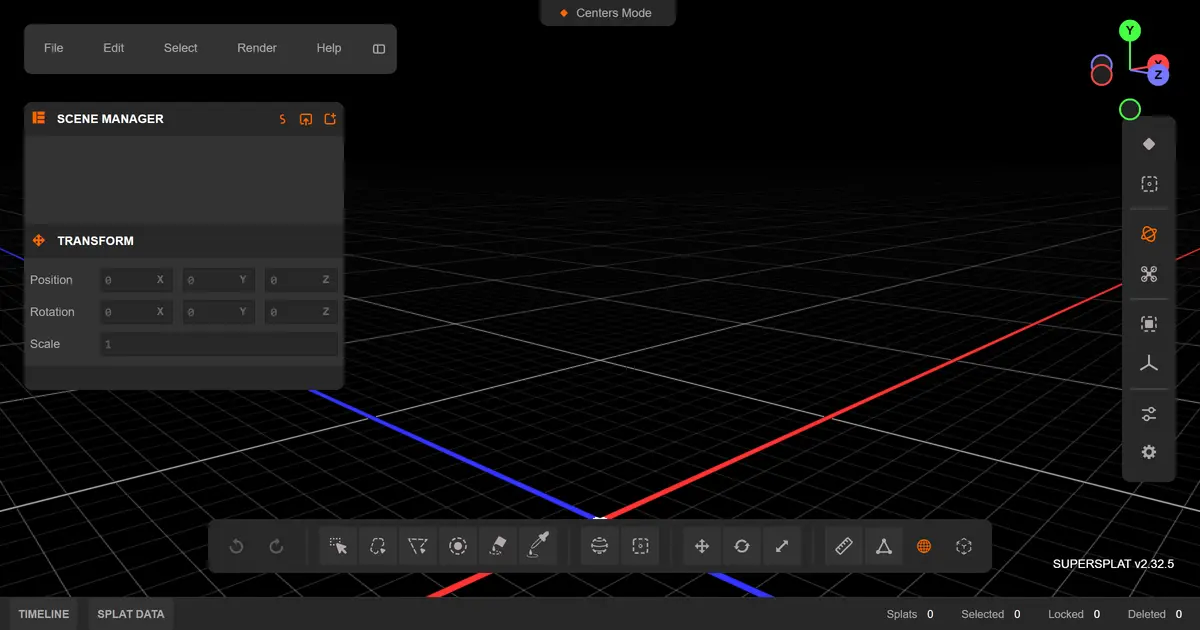Open the Settings gear in right toolbar

click(x=1149, y=452)
